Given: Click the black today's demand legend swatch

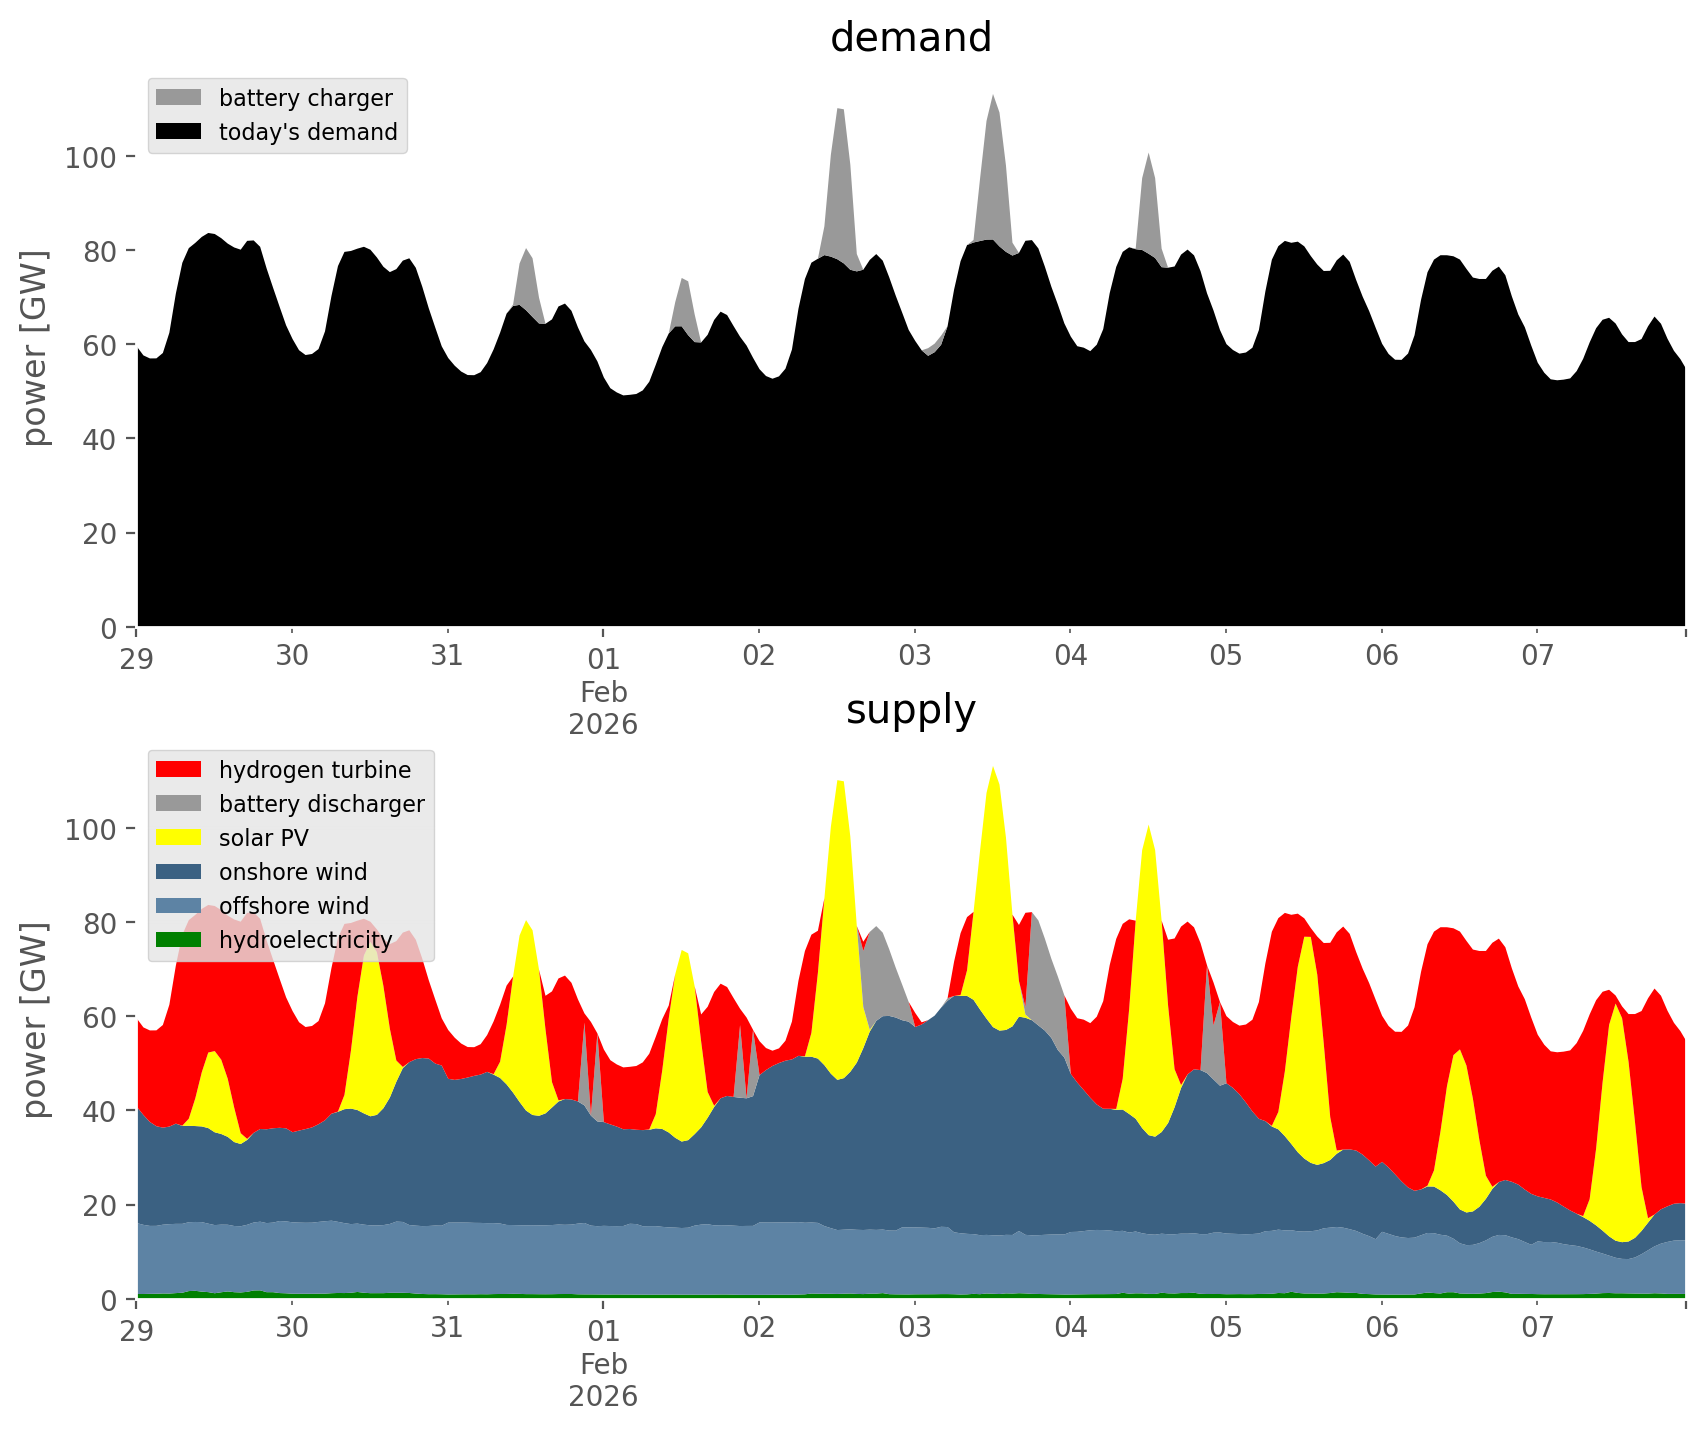Looking at the screenshot, I should click(x=179, y=132).
